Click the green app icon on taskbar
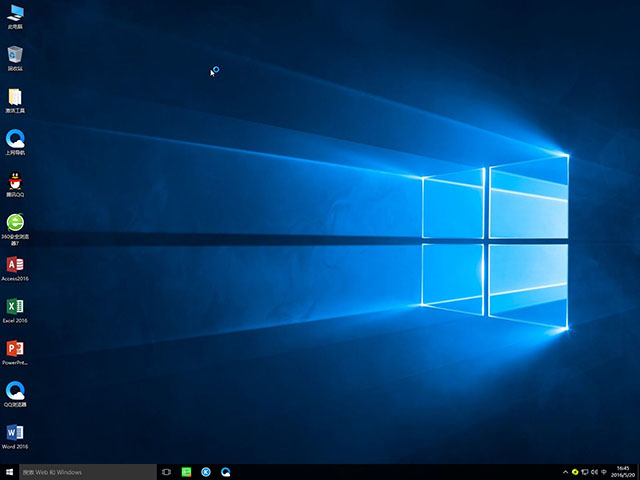The height and width of the screenshot is (480, 640). point(186,471)
